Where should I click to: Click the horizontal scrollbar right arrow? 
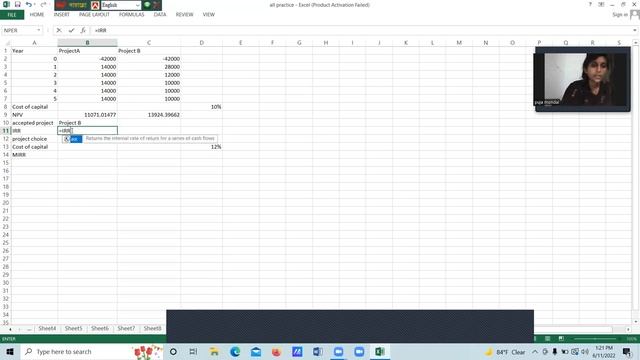click(628, 329)
